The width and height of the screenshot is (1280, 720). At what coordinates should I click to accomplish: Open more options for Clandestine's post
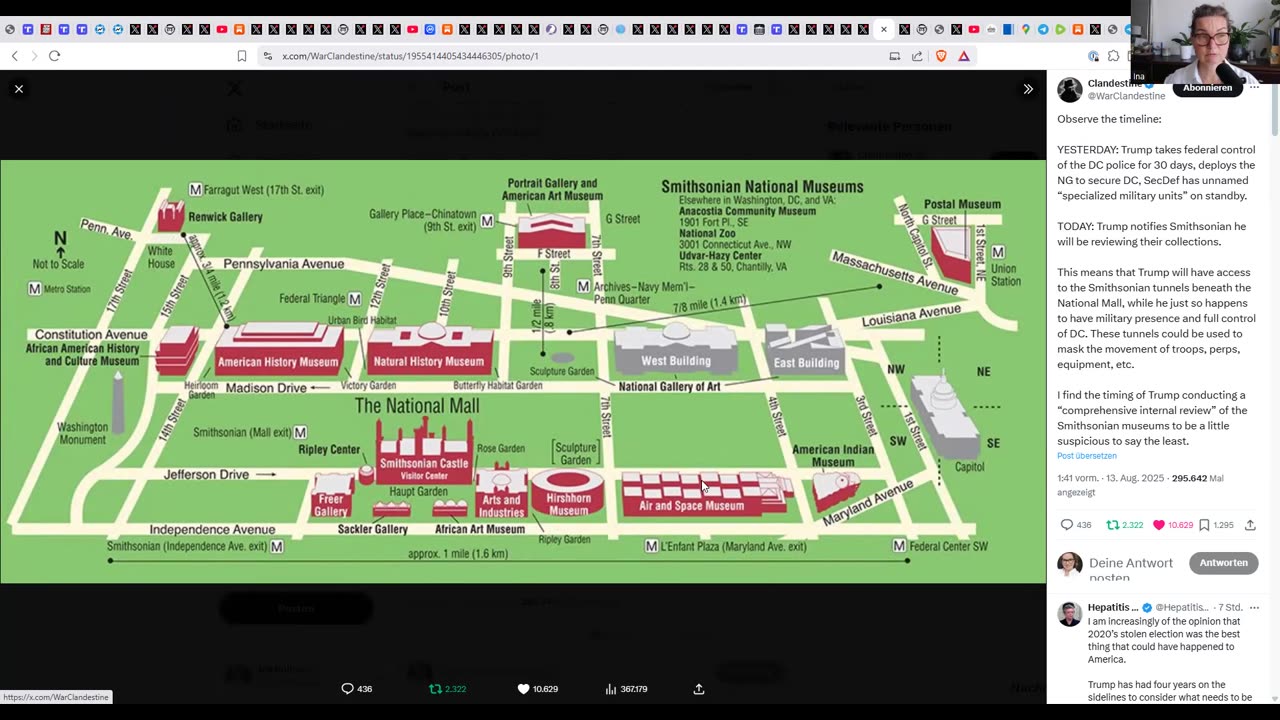[x=1254, y=88]
